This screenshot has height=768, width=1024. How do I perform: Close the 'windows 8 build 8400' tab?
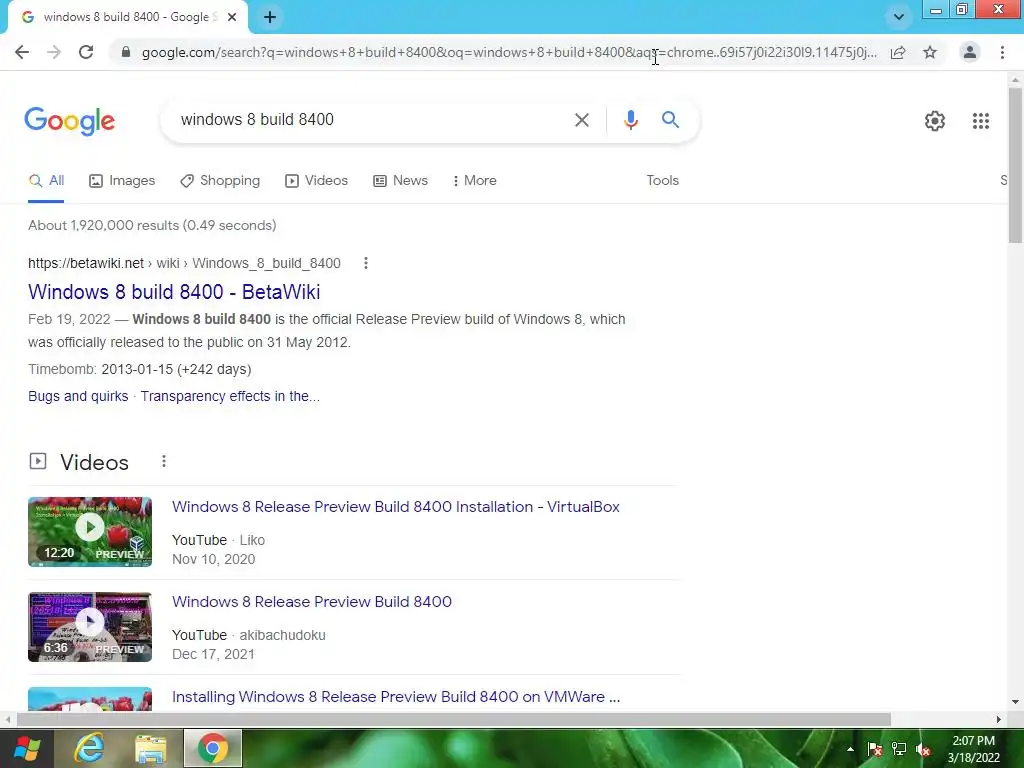point(232,17)
